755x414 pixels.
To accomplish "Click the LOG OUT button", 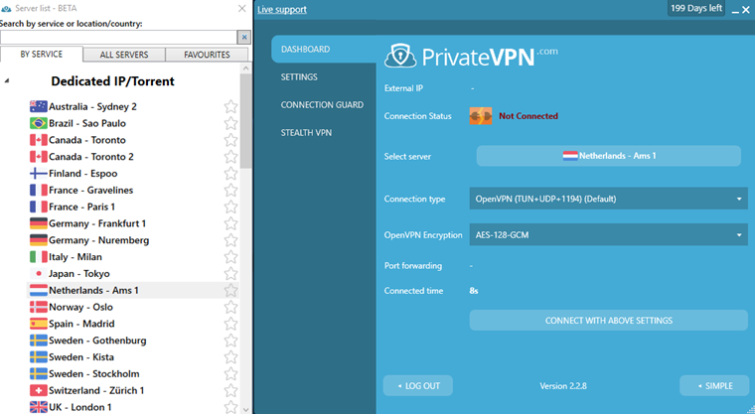I will pos(418,386).
